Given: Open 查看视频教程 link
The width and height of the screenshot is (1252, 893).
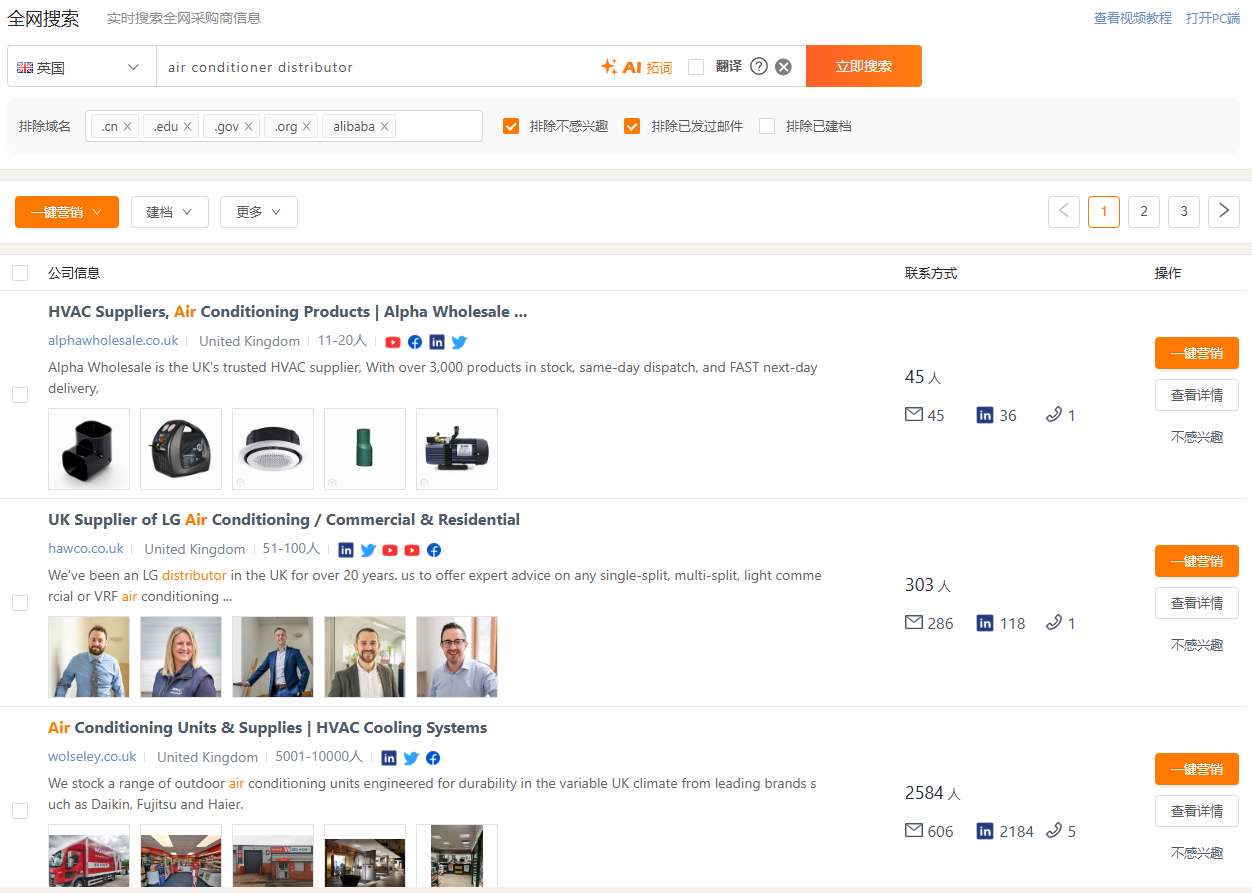Looking at the screenshot, I should pyautogui.click(x=1133, y=18).
